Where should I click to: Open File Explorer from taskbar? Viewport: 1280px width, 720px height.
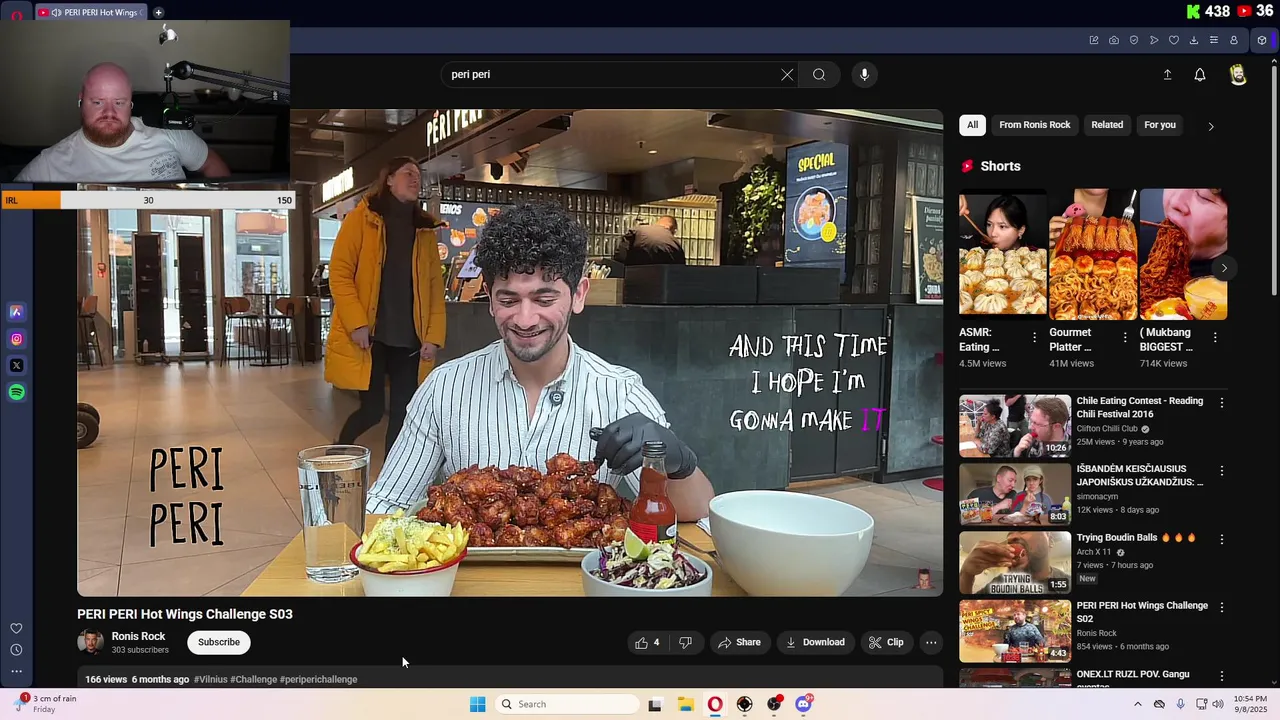(x=685, y=704)
